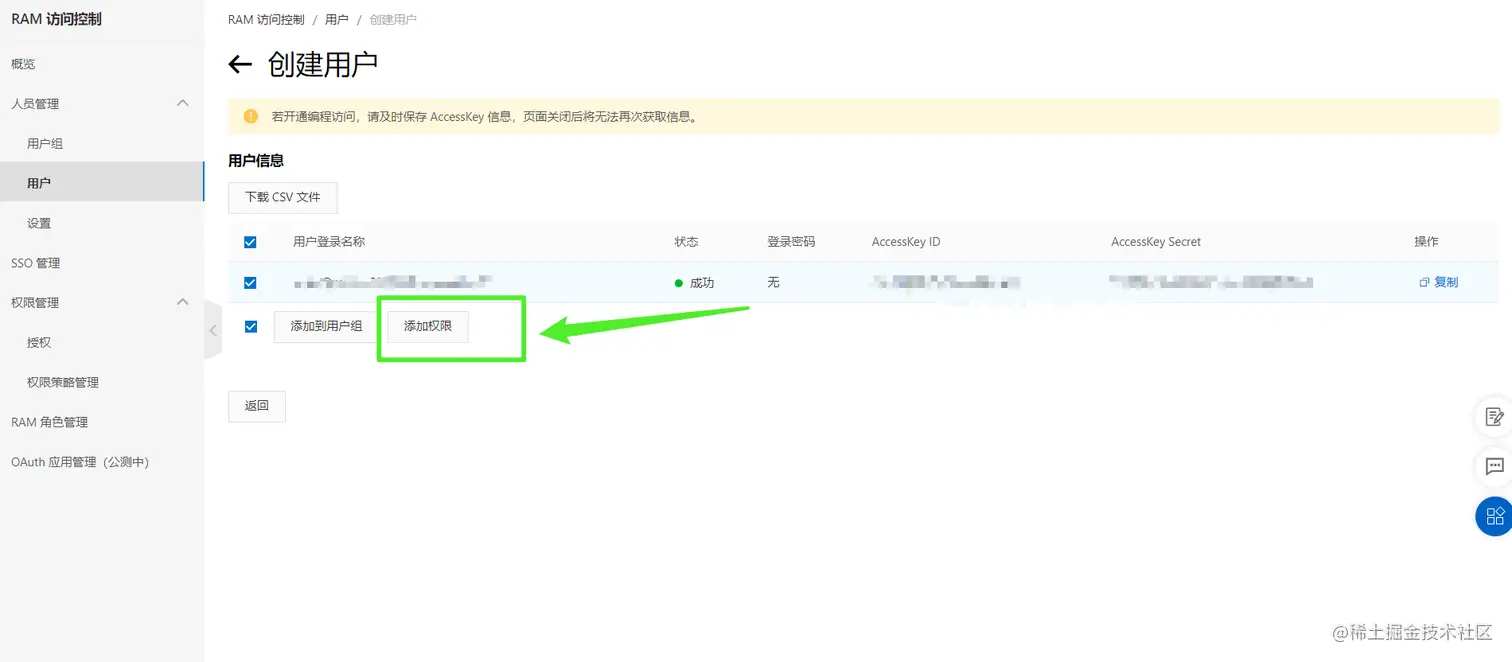The image size is (1512, 662).
Task: Click the 成功 status cell
Action: click(695, 283)
